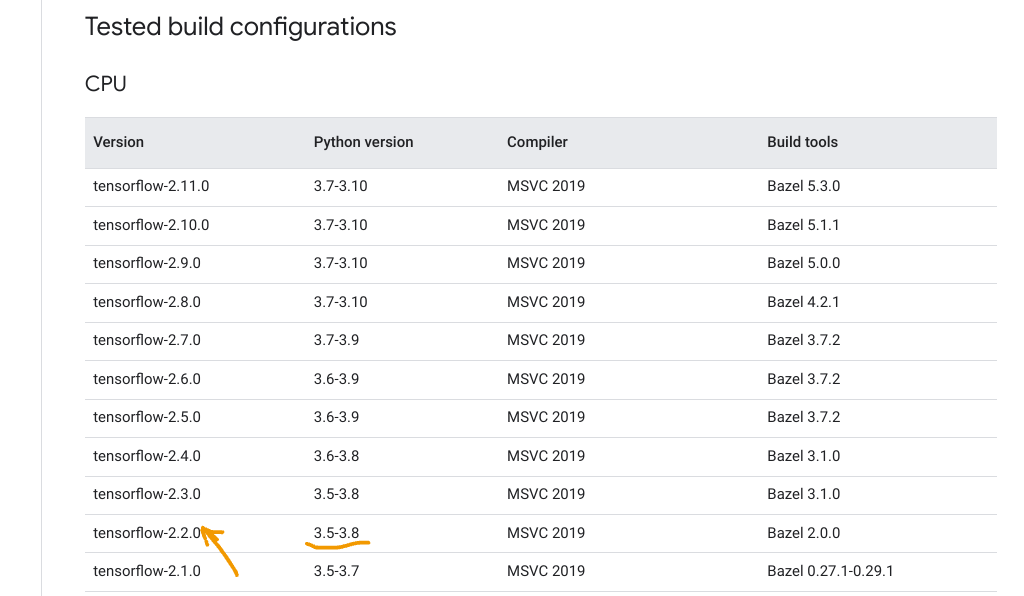Click the tensorflow-2.11.0 version cell
1024x596 pixels.
click(151, 186)
